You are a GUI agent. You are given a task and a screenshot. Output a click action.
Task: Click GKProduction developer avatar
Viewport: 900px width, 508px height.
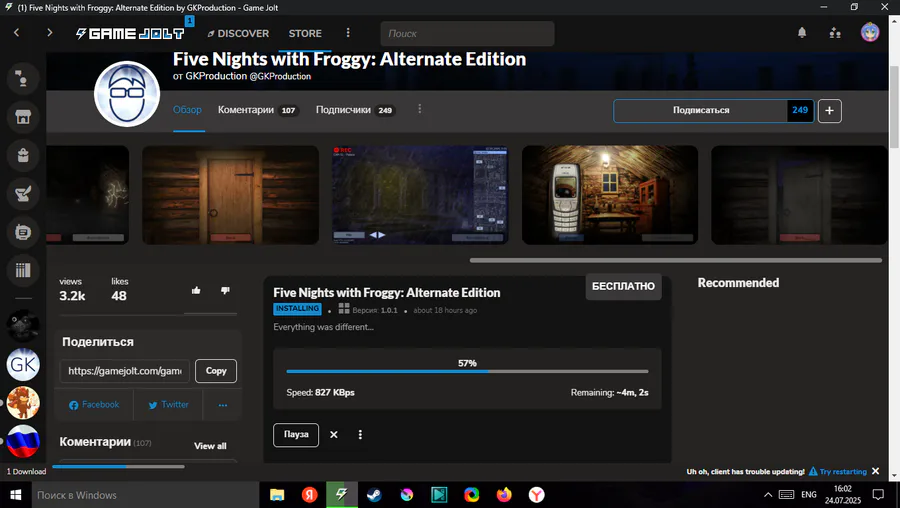tap(127, 94)
